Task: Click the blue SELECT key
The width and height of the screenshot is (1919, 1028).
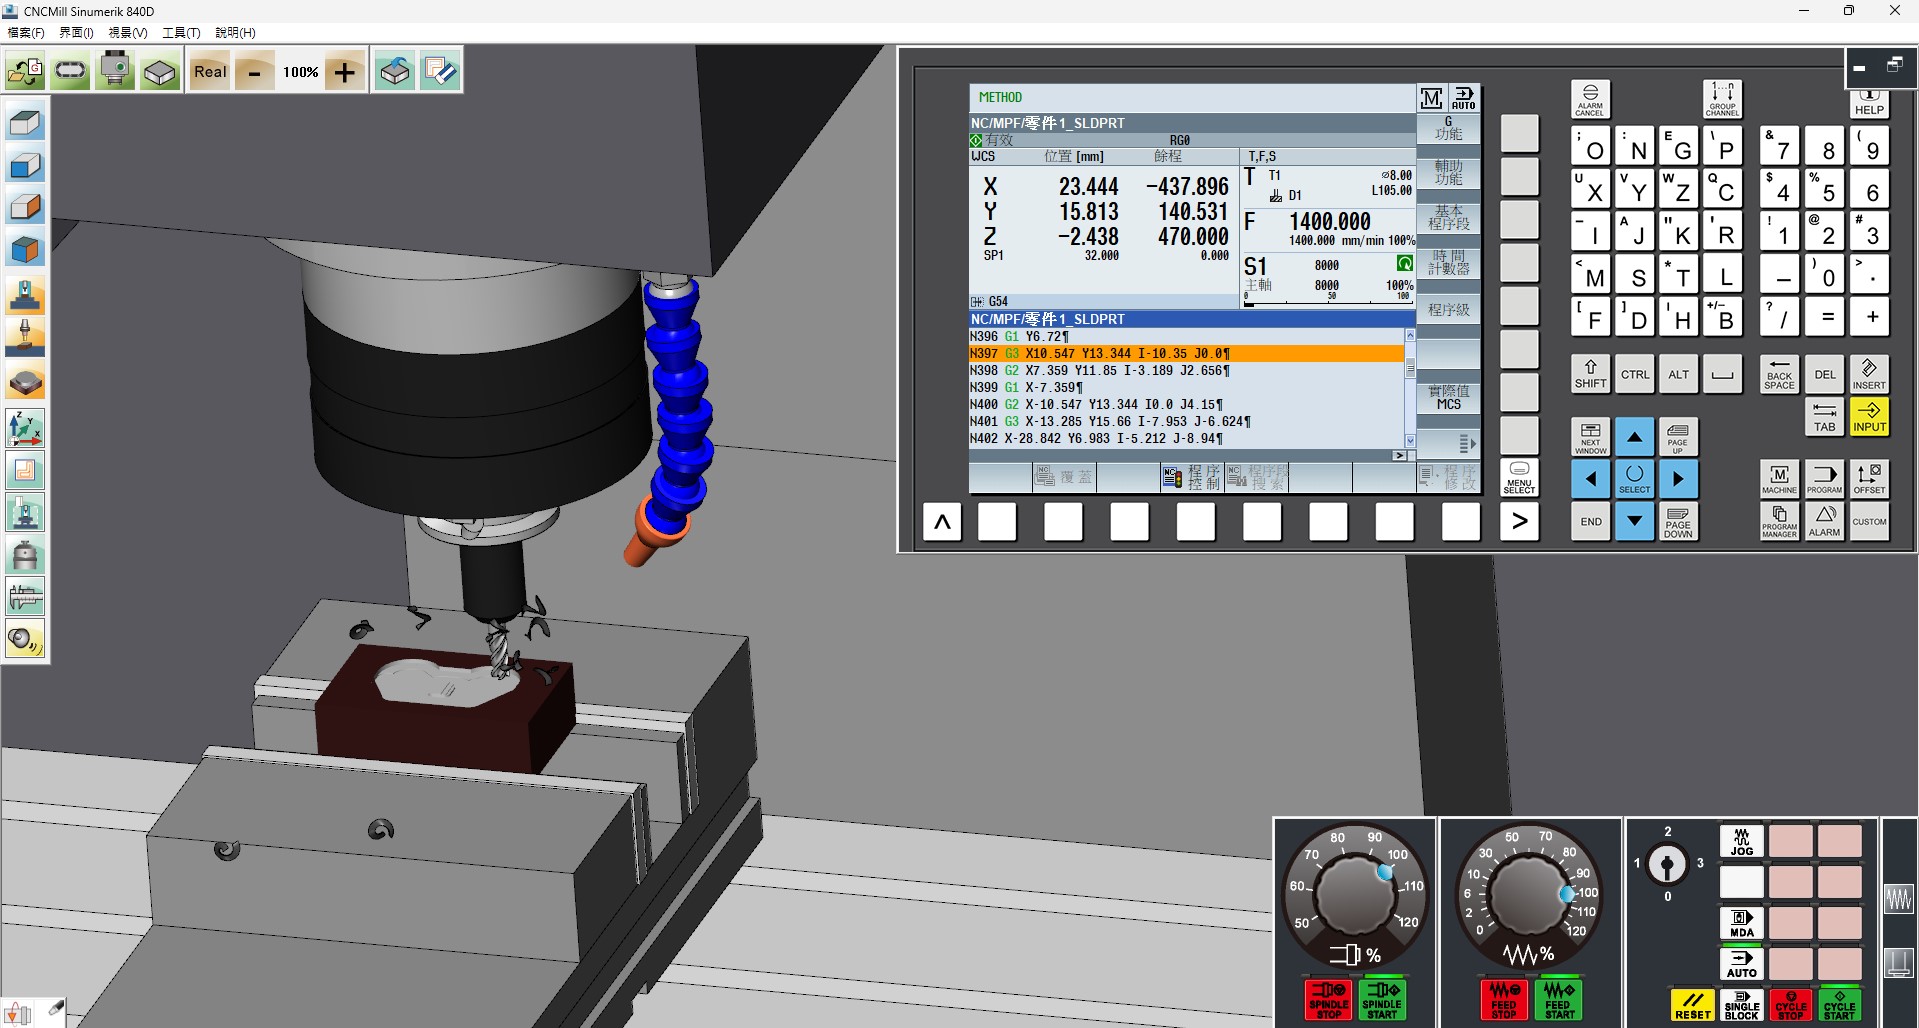Action: (x=1634, y=480)
